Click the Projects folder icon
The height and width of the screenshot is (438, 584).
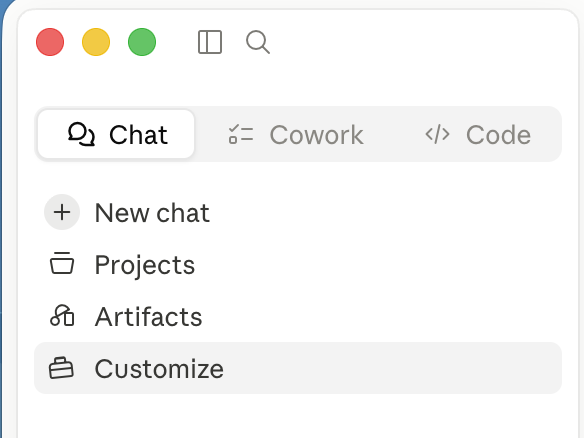pyautogui.click(x=62, y=263)
